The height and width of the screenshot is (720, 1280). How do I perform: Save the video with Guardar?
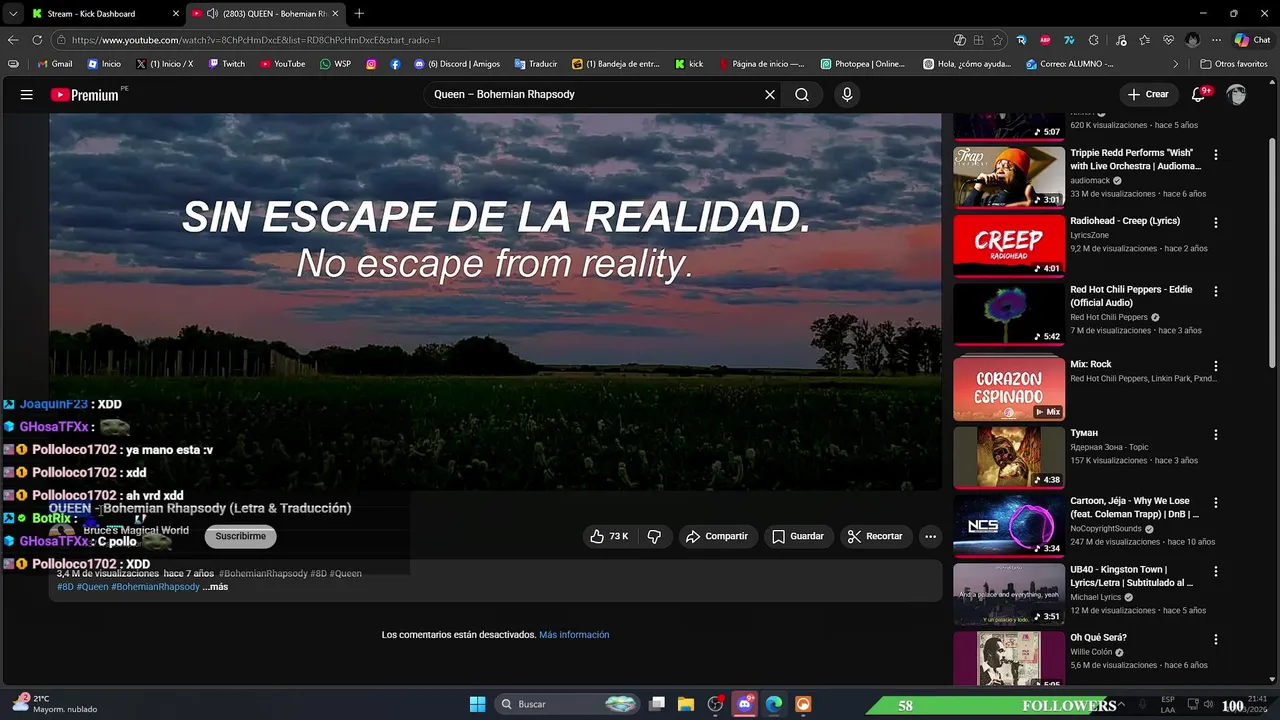pyautogui.click(x=798, y=537)
